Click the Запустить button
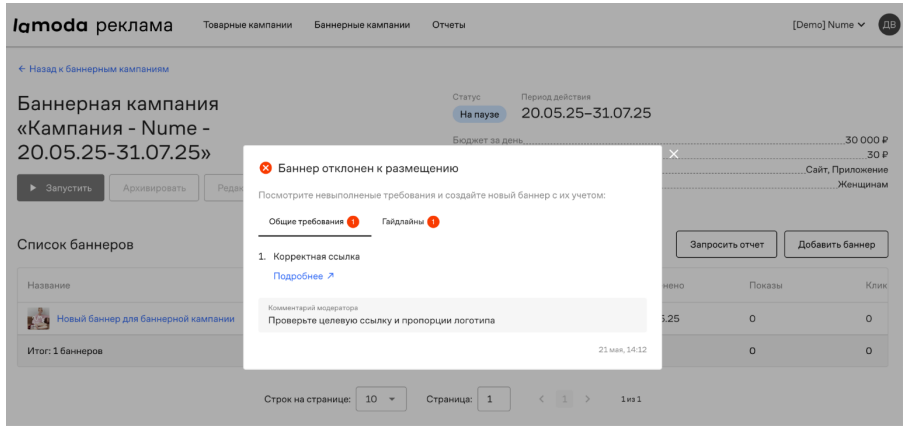 (x=60, y=188)
